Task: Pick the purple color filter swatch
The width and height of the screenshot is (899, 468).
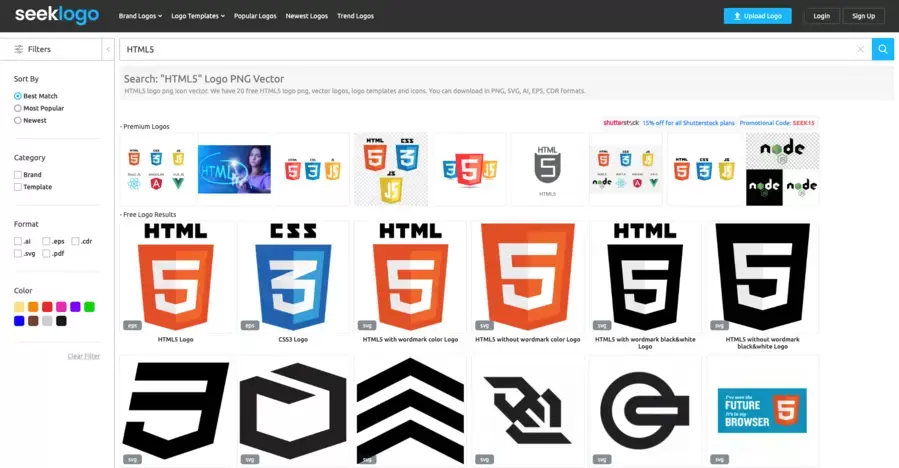Action: pyautogui.click(x=75, y=307)
